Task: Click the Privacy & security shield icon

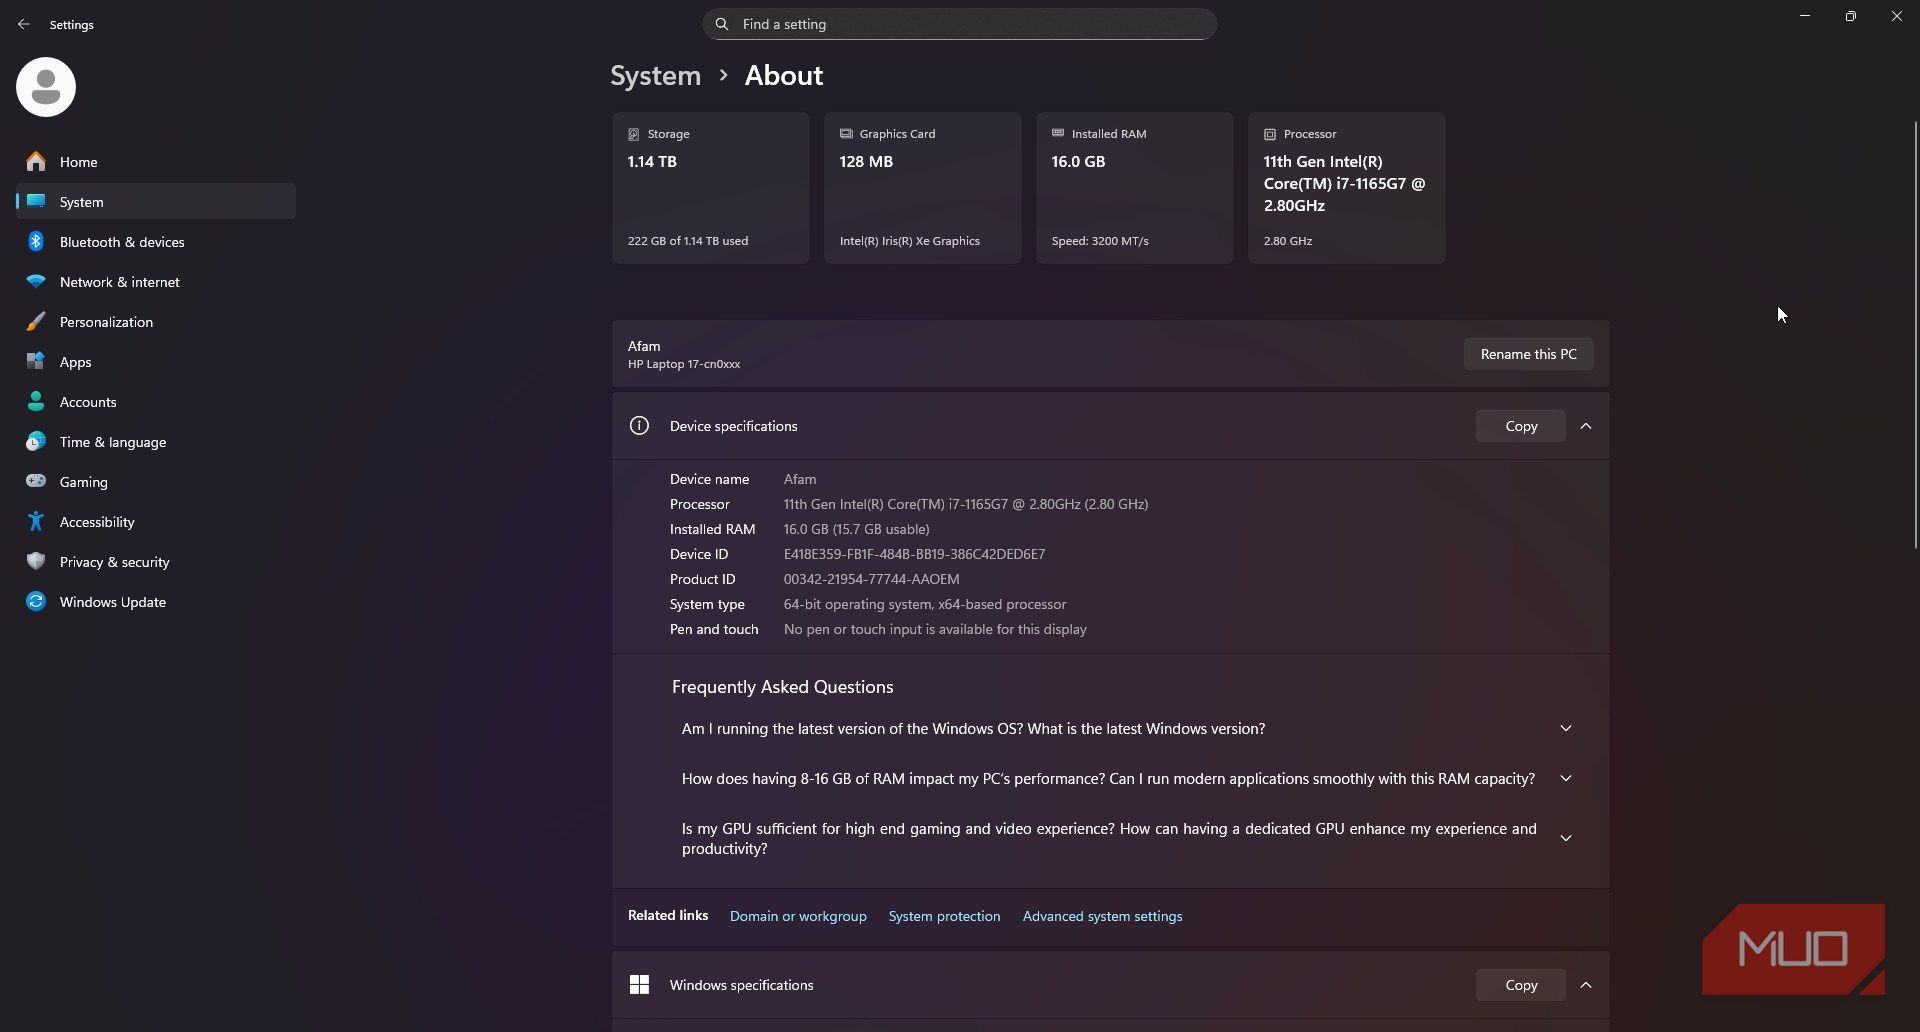Action: tap(36, 561)
